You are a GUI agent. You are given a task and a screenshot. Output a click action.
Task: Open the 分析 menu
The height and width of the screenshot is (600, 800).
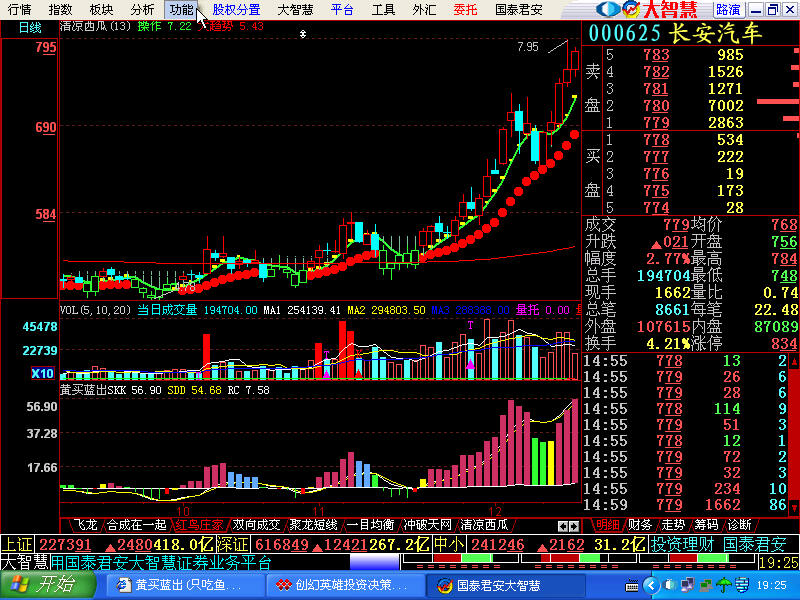click(142, 10)
